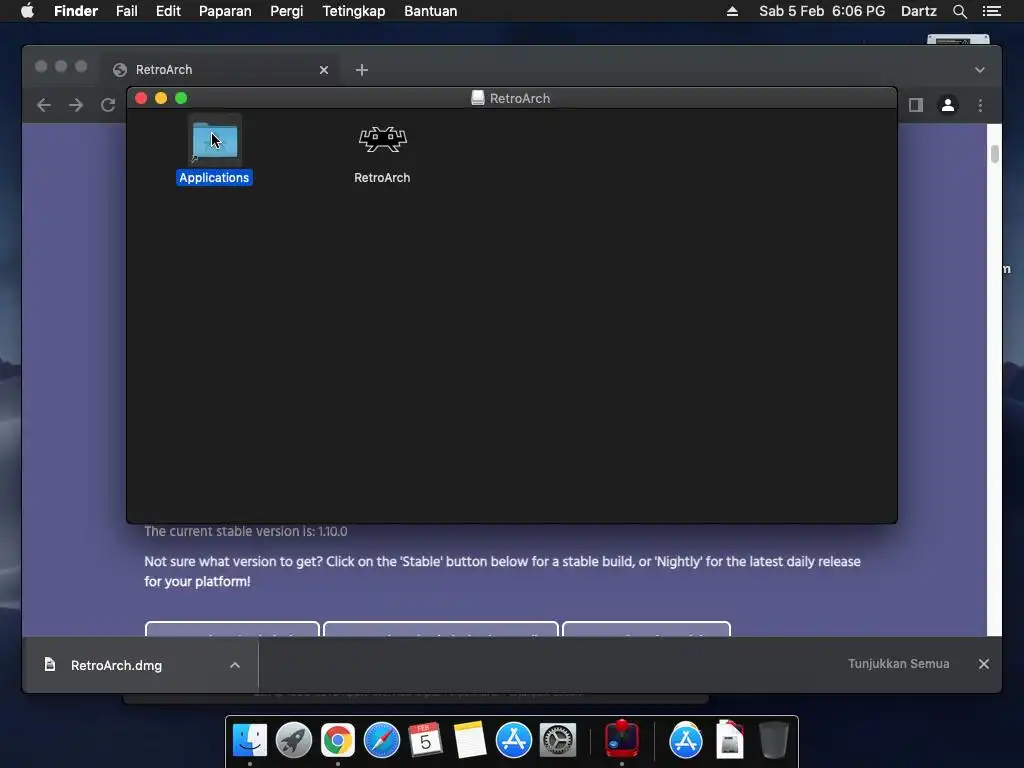1024x768 pixels.
Task: Open the Paparan menu
Action: point(225,11)
